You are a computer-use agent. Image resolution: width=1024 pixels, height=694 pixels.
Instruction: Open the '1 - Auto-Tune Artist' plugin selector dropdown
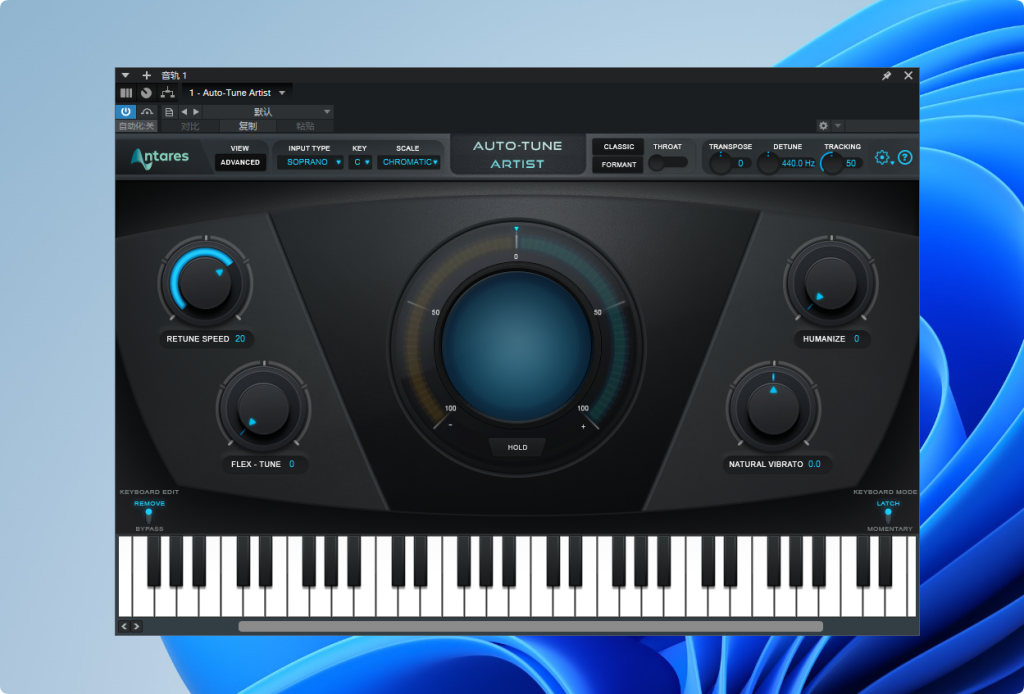[237, 93]
